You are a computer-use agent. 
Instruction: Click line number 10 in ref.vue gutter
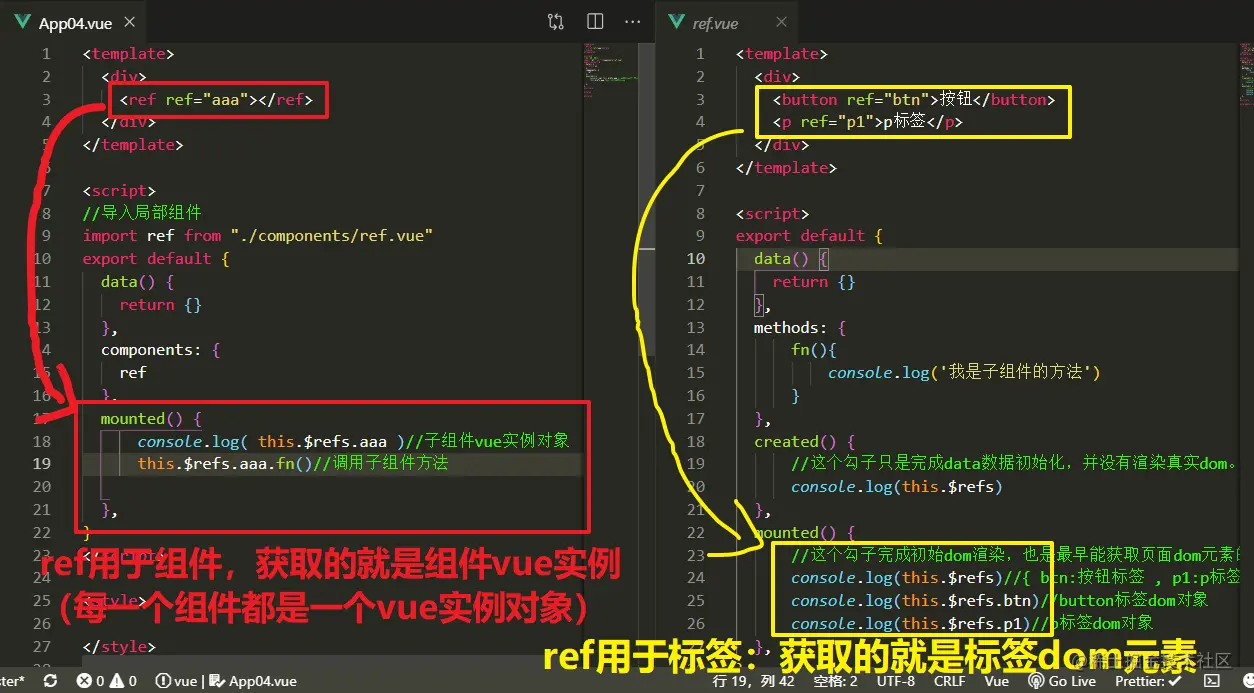pos(696,258)
